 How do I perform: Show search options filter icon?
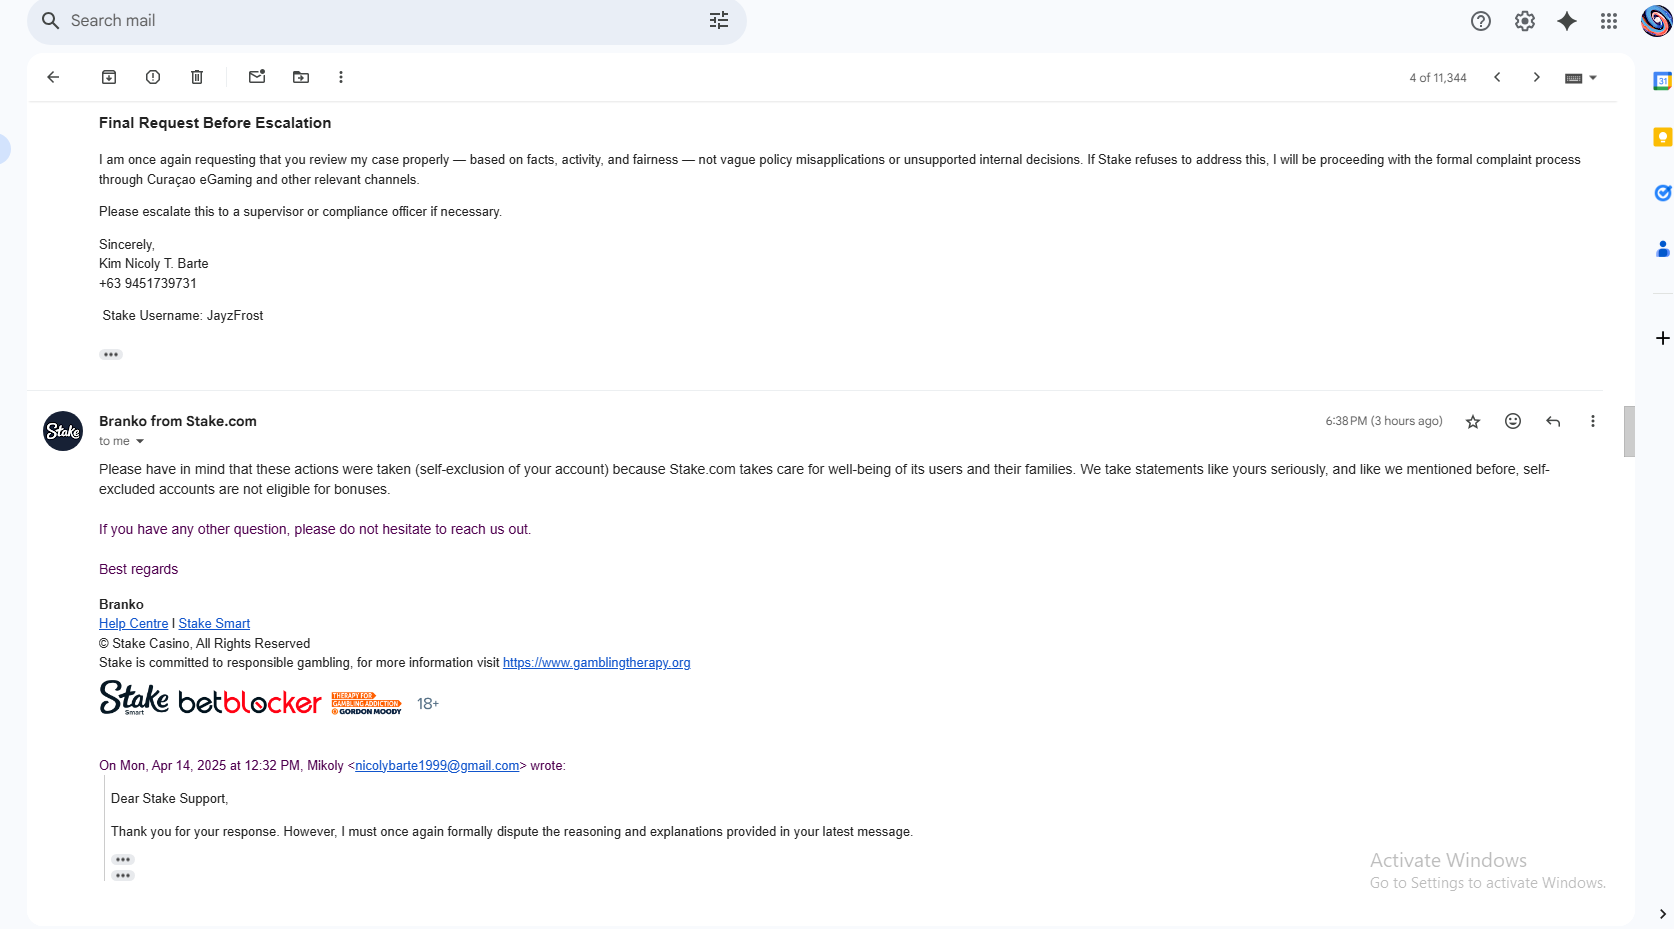[x=719, y=21]
